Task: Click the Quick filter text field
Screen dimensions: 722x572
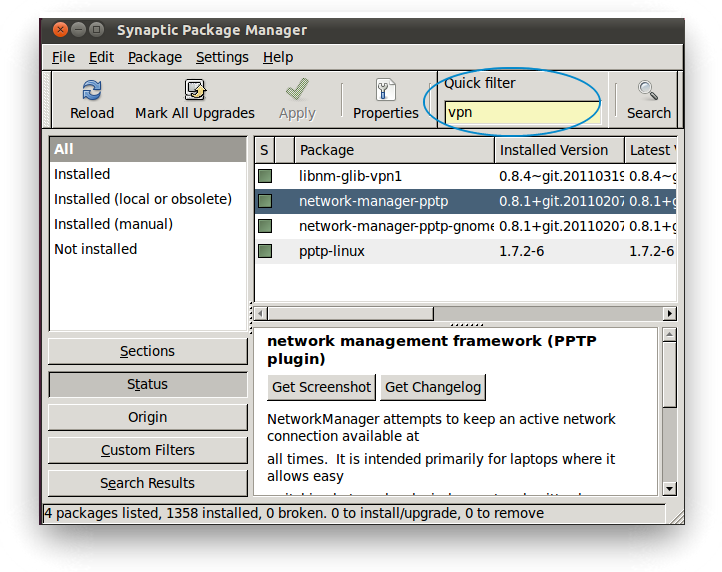Action: pos(523,112)
